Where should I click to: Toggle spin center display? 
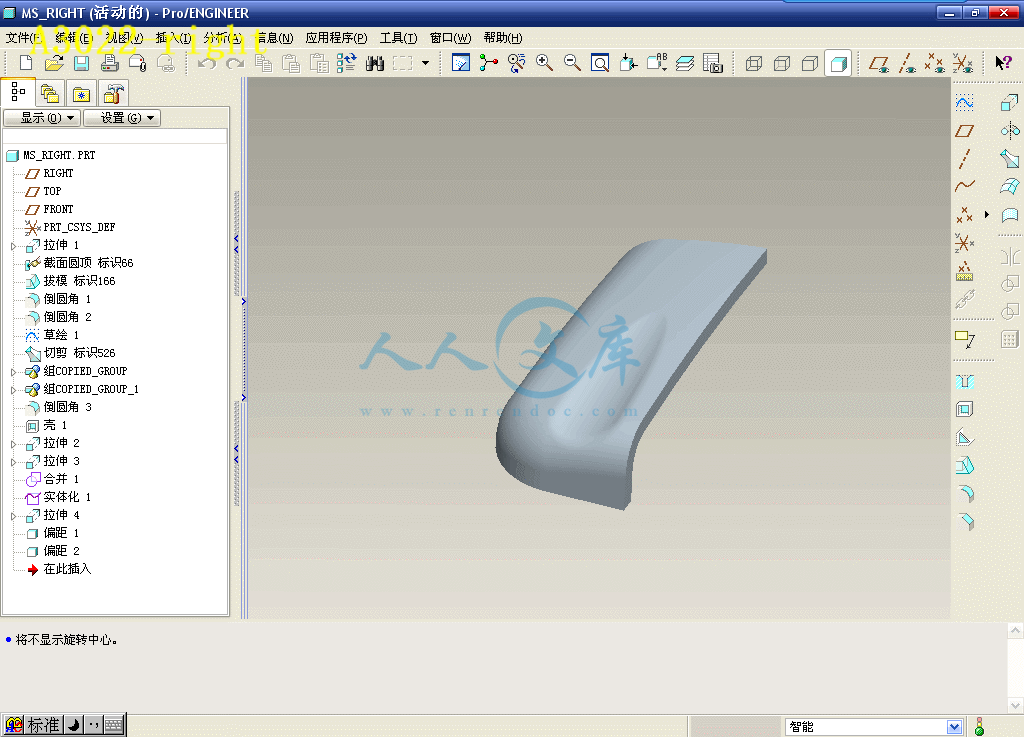488,63
